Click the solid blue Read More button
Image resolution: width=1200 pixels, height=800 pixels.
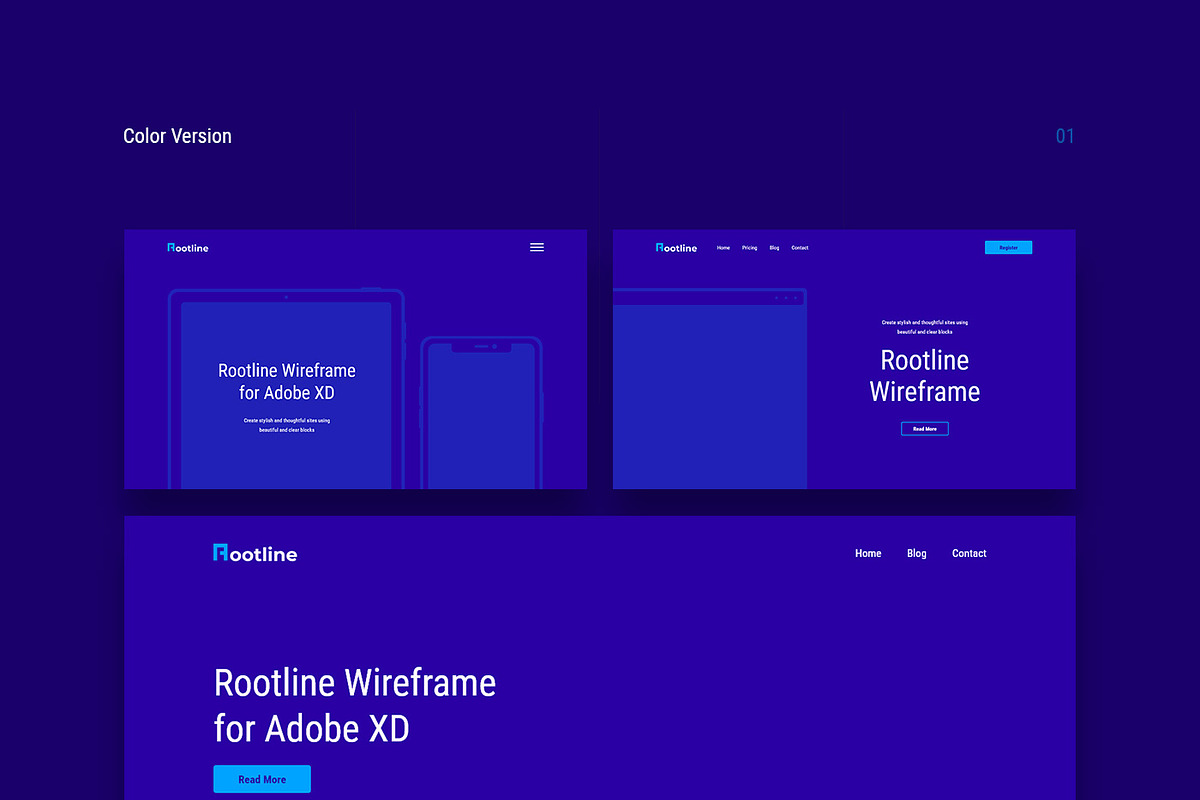pos(262,779)
